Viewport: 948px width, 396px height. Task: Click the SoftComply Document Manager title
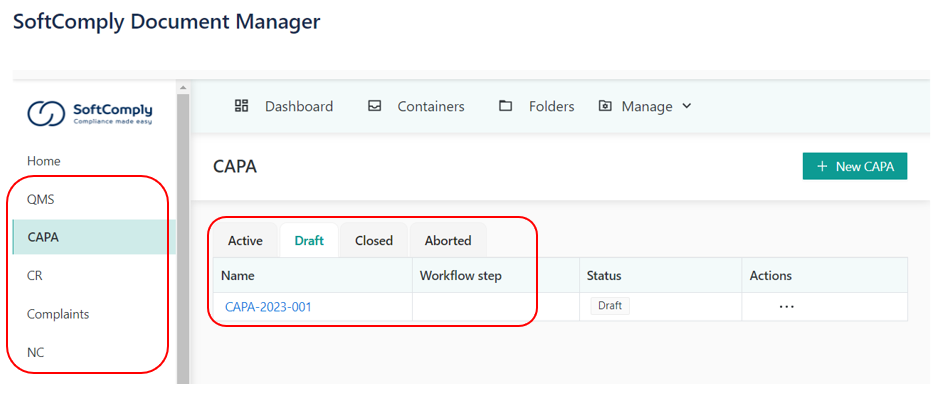[166, 22]
